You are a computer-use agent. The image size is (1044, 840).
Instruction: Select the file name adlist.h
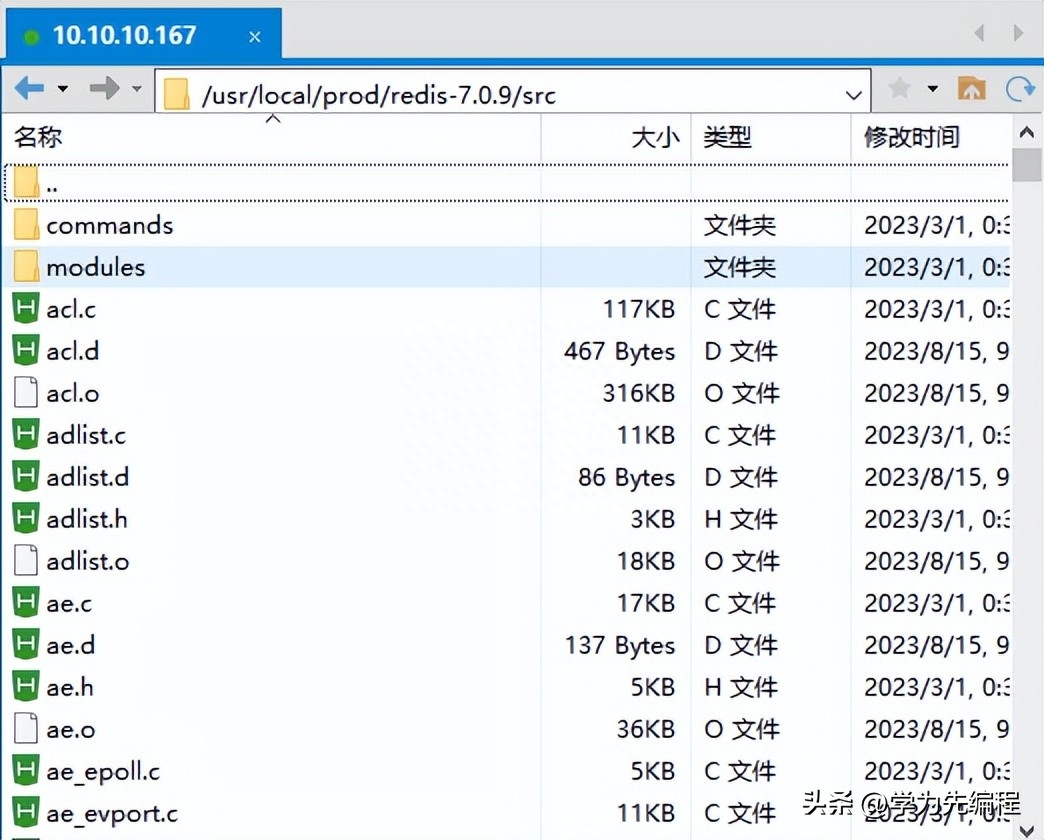pos(87,519)
